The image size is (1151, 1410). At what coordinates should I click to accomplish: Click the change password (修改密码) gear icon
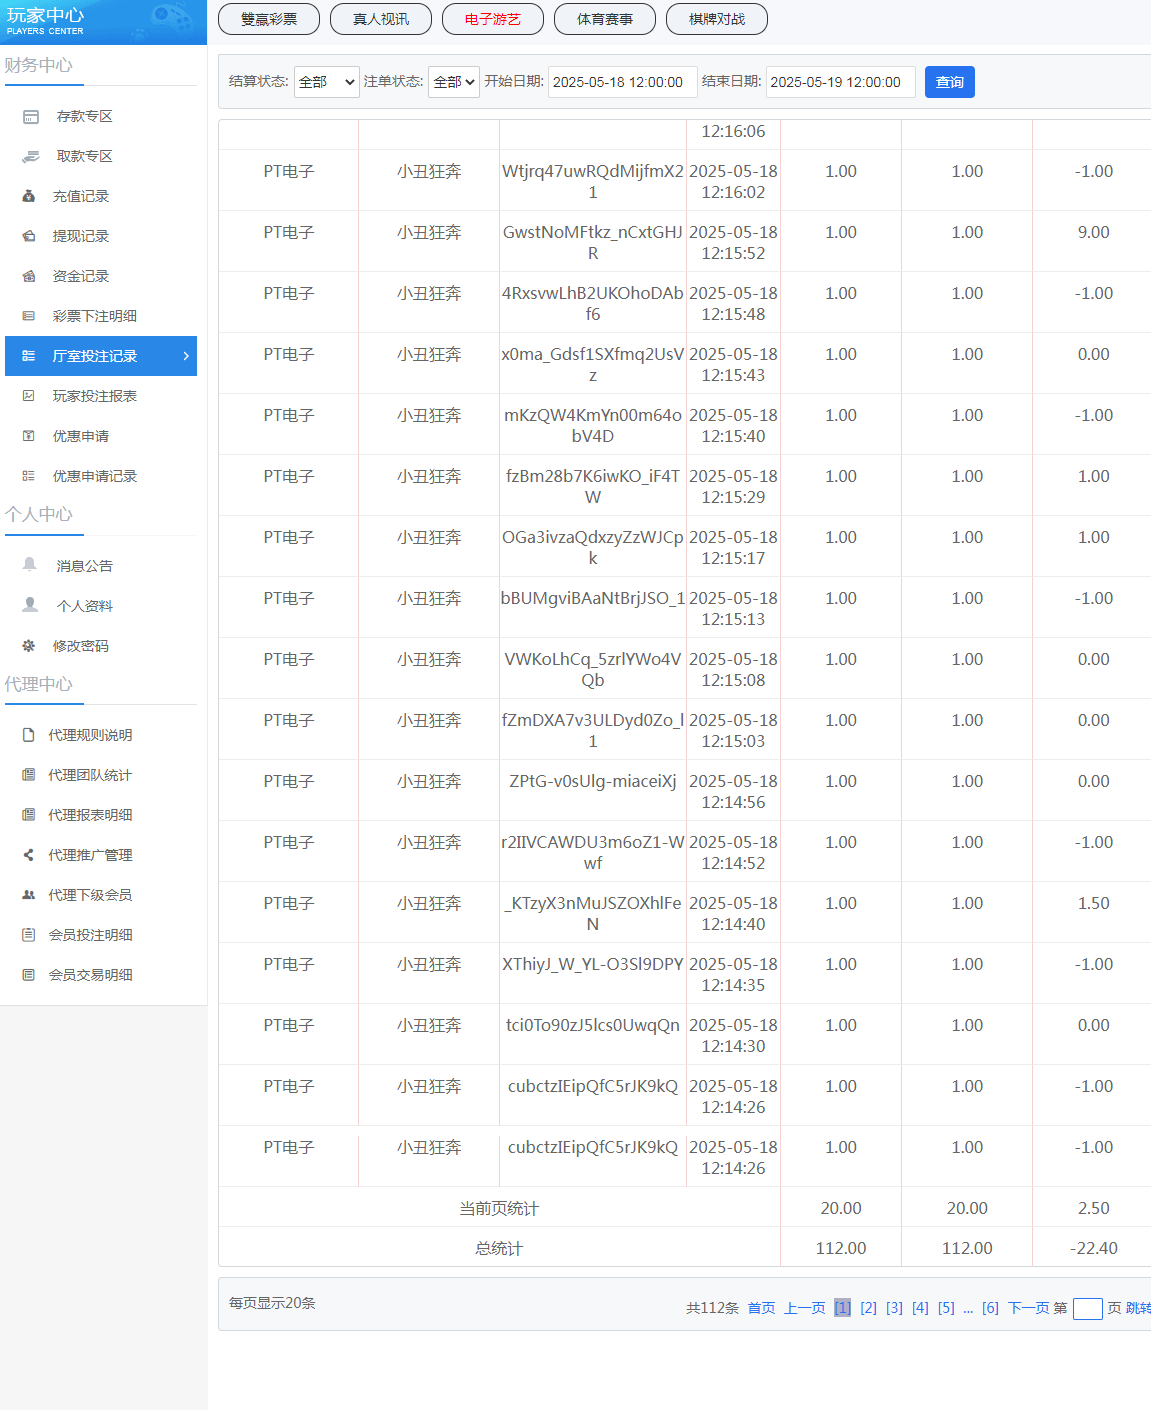(x=29, y=646)
